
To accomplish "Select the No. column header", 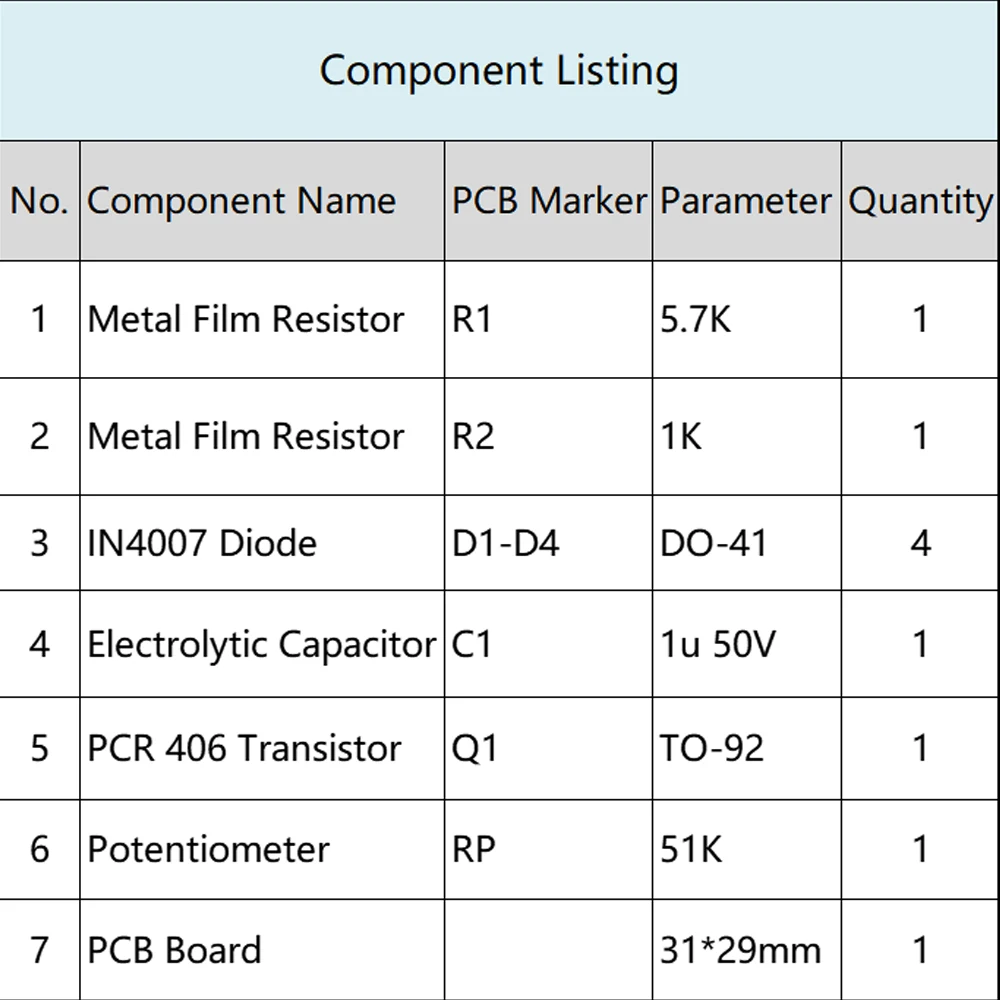I will pos(40,201).
